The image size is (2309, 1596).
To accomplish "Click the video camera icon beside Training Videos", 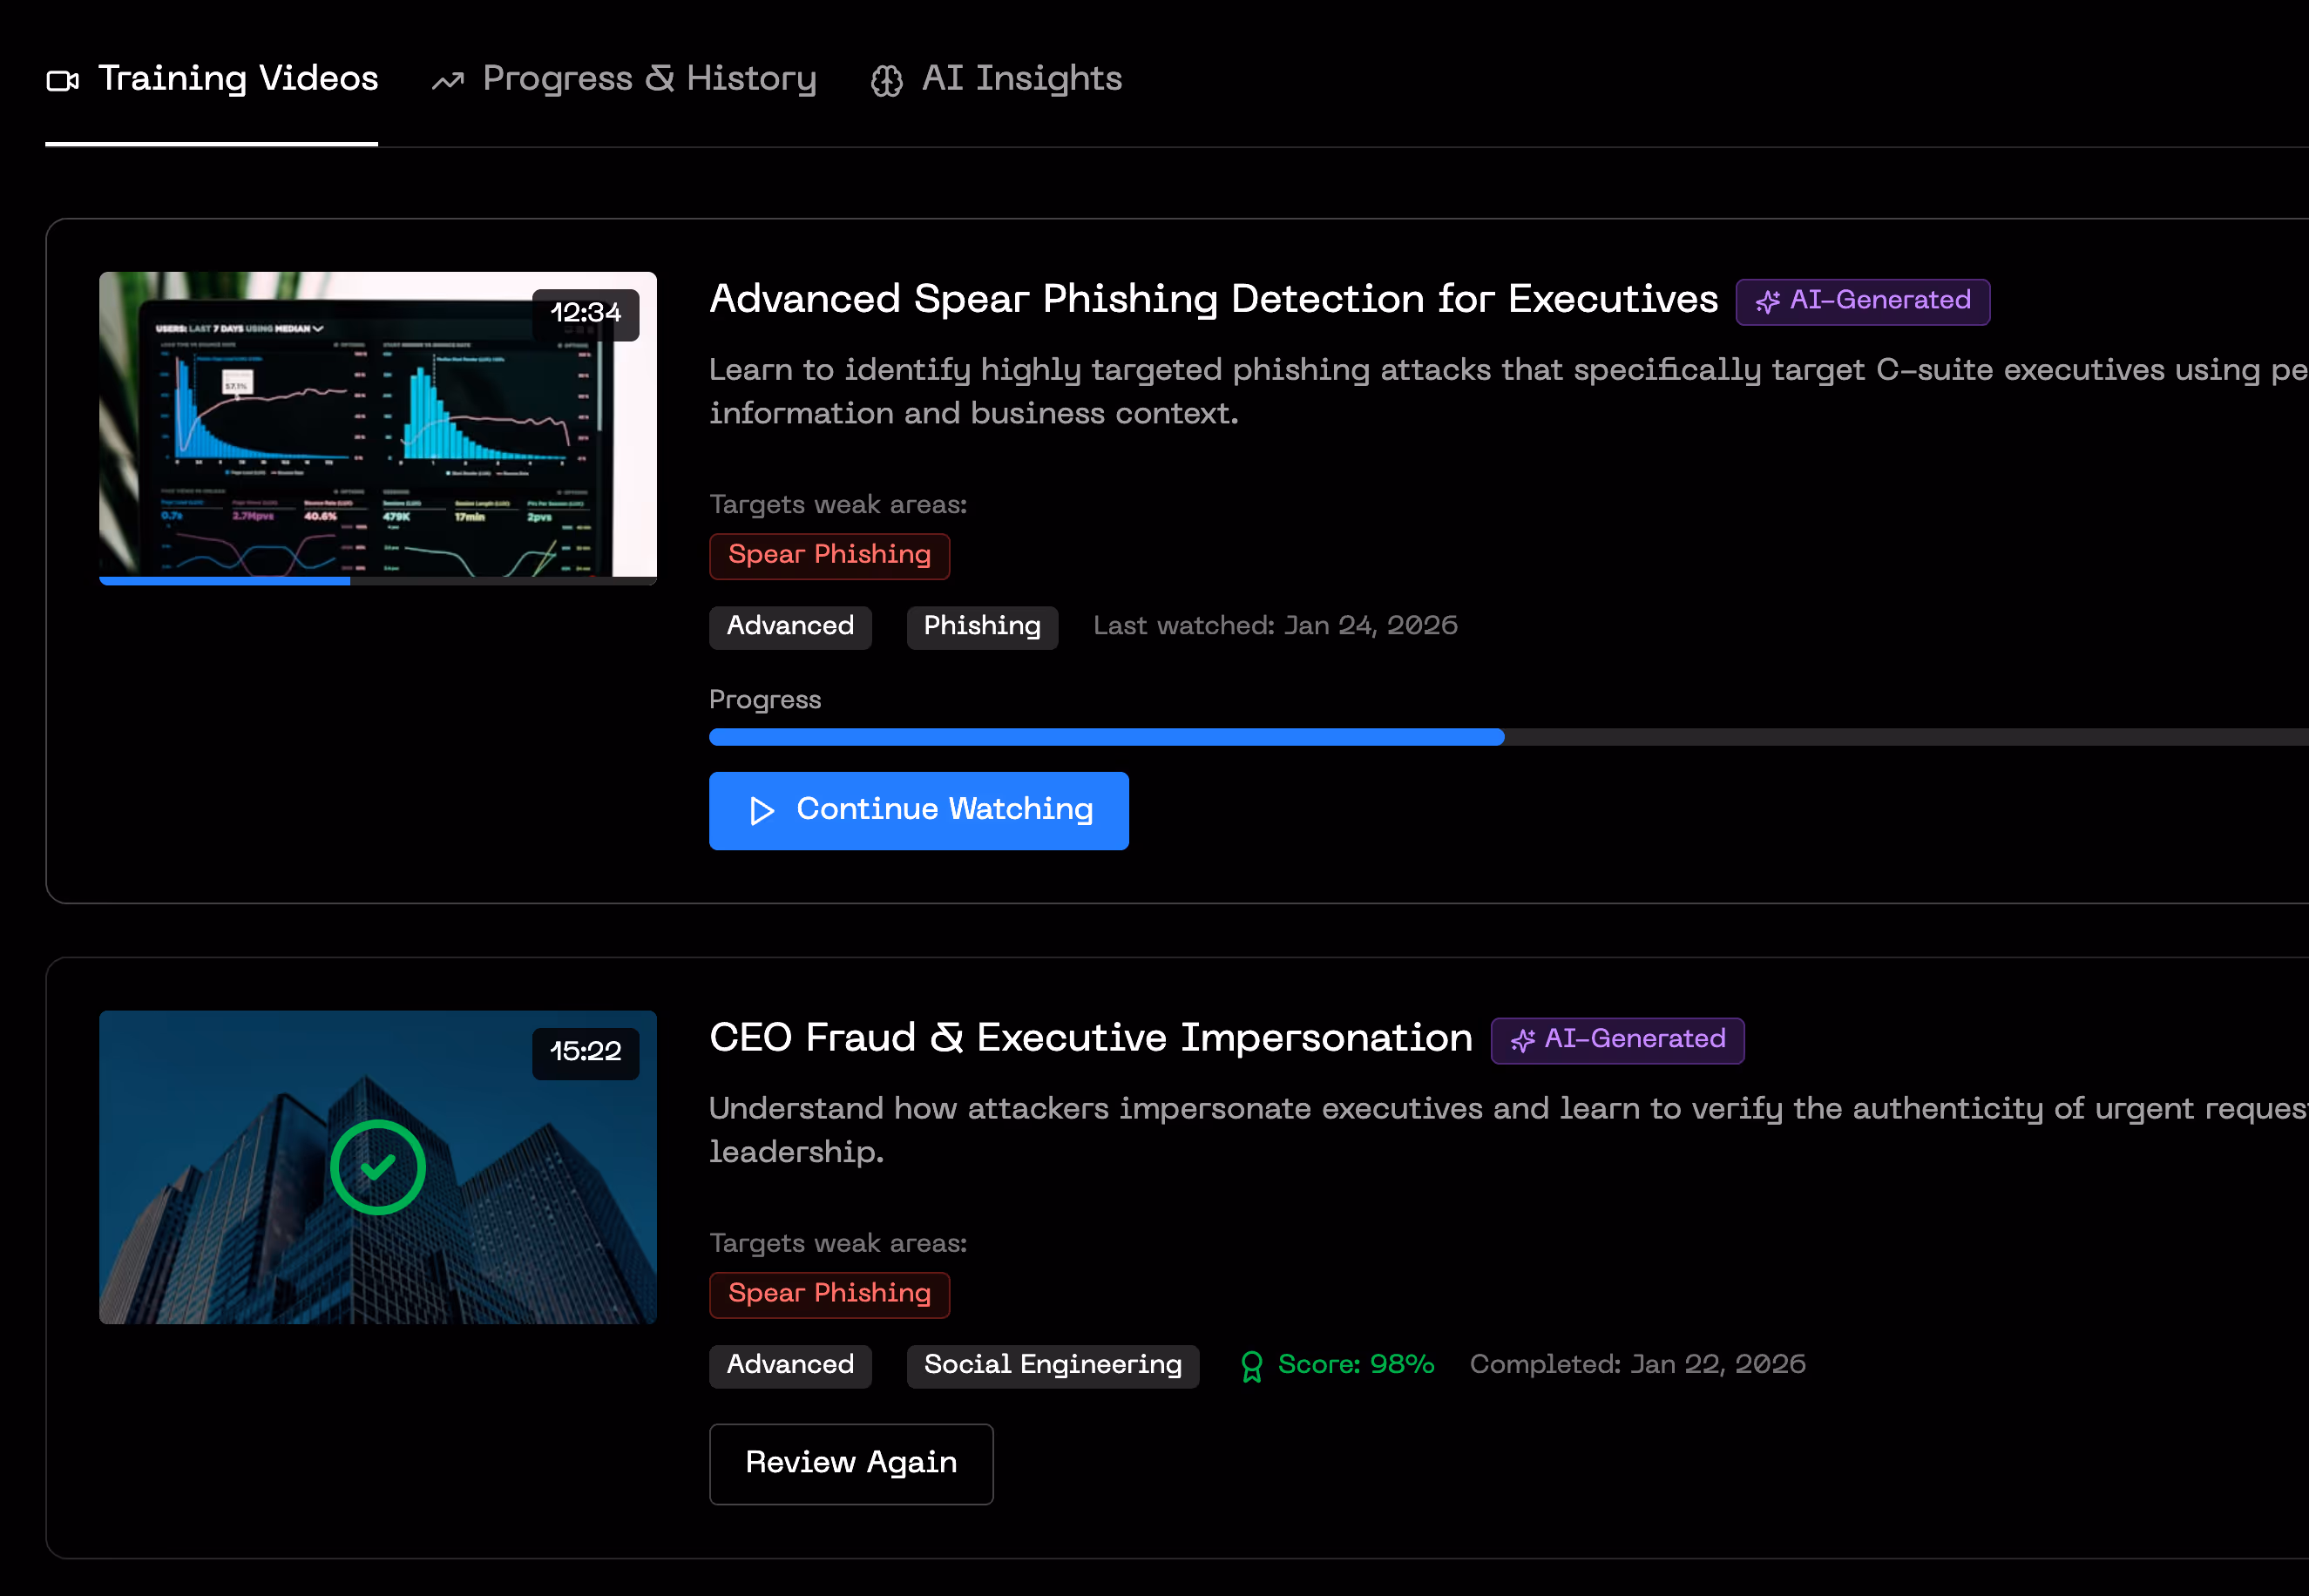I will pyautogui.click(x=62, y=81).
